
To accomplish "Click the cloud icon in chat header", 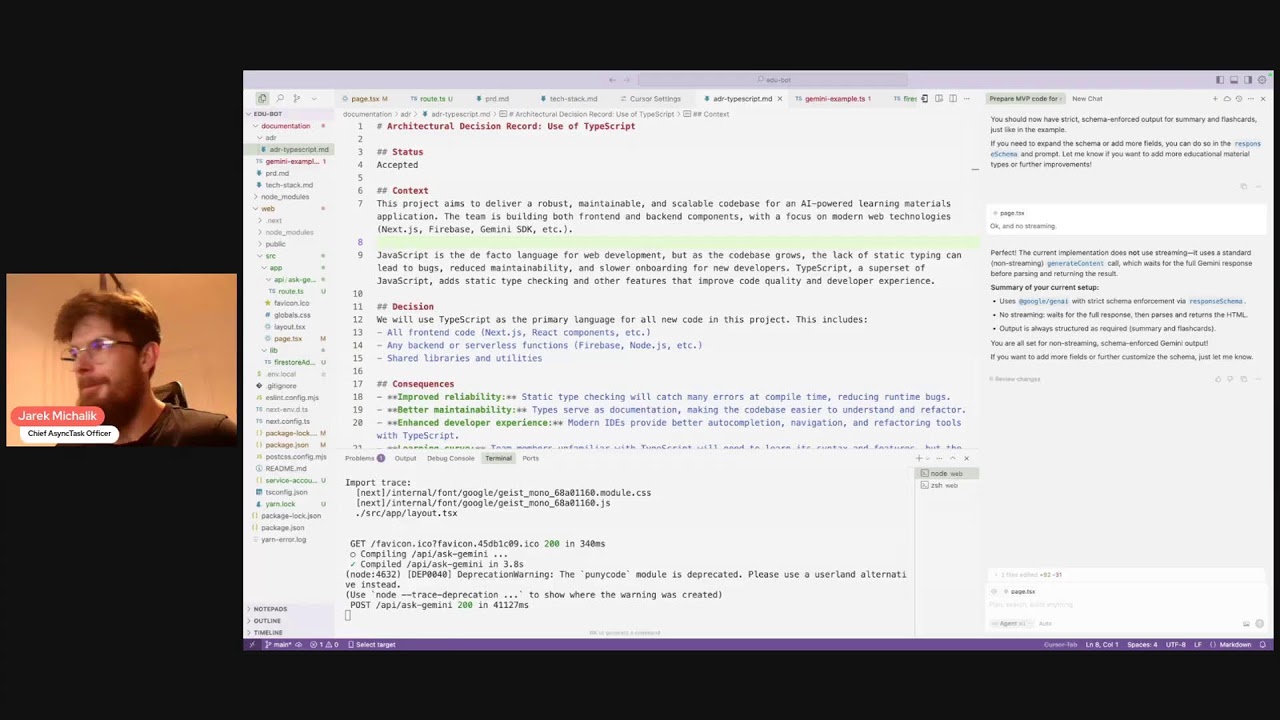I will pos(1227,99).
